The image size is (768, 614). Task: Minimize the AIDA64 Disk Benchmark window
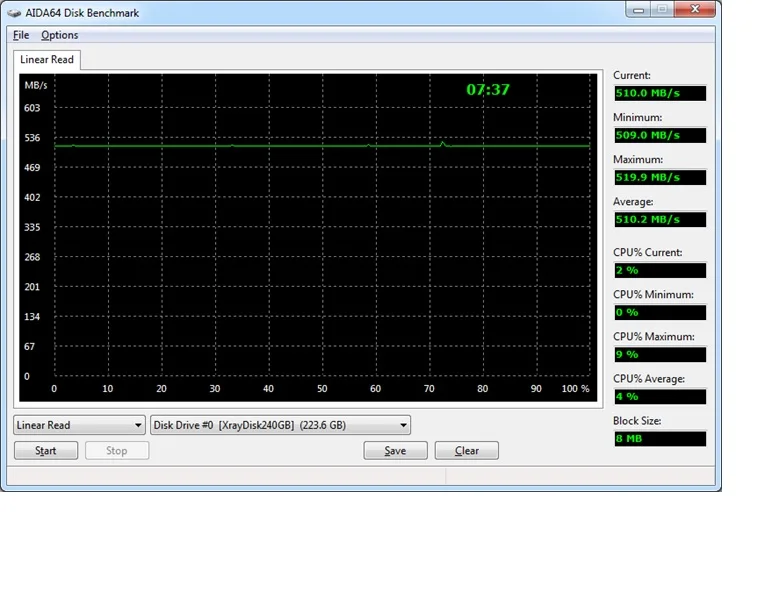click(639, 9)
